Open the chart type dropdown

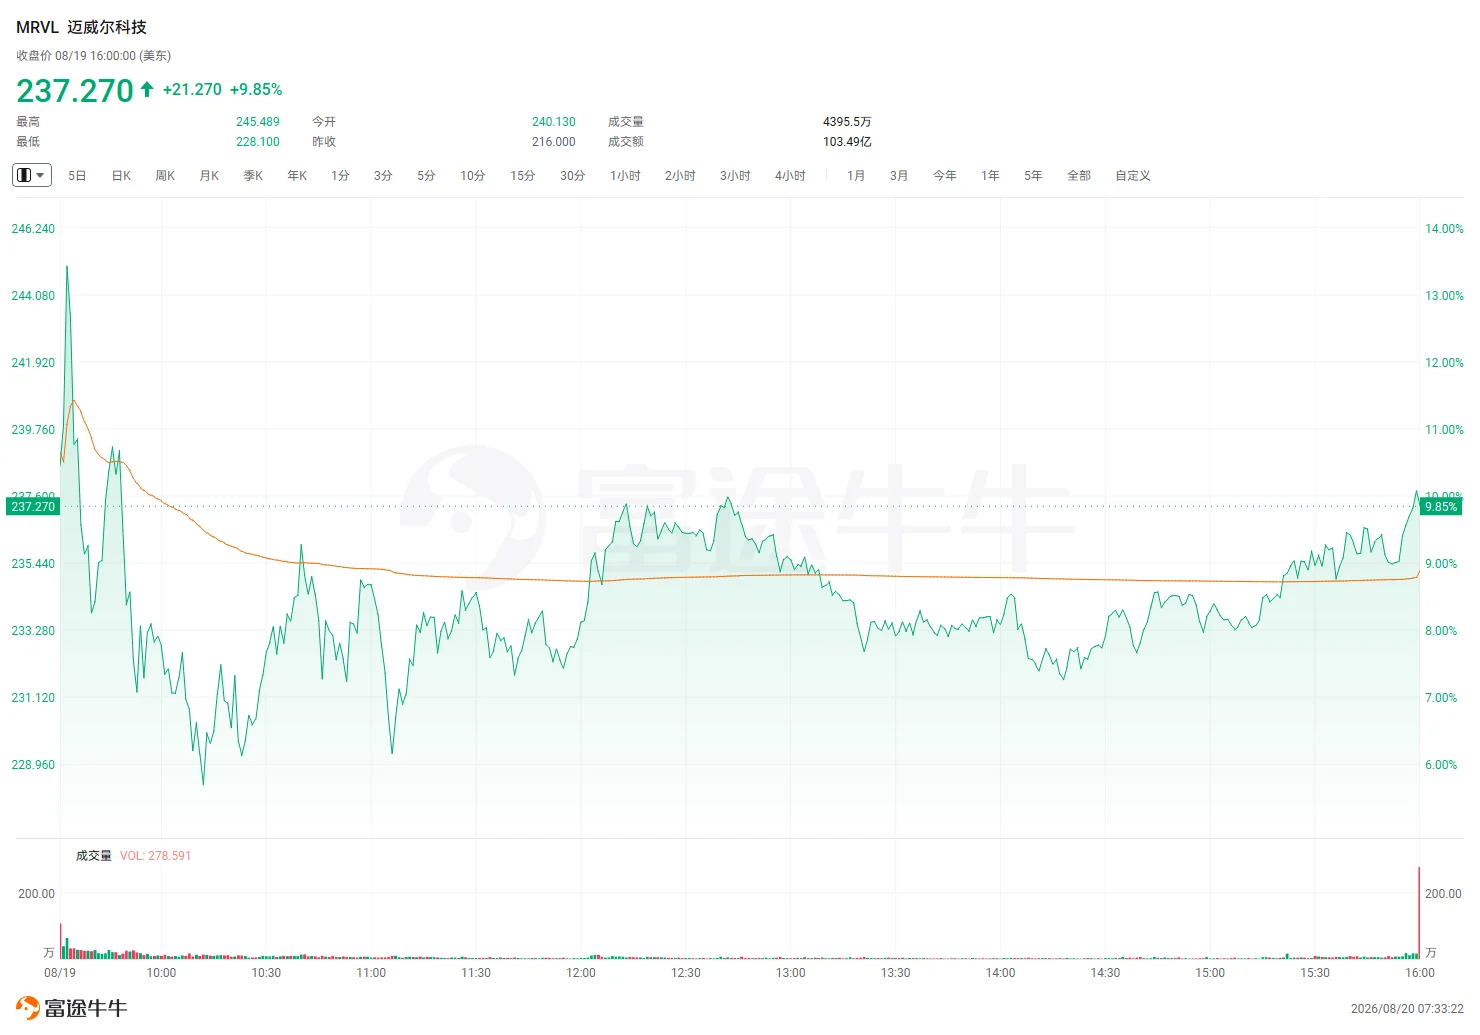31,175
